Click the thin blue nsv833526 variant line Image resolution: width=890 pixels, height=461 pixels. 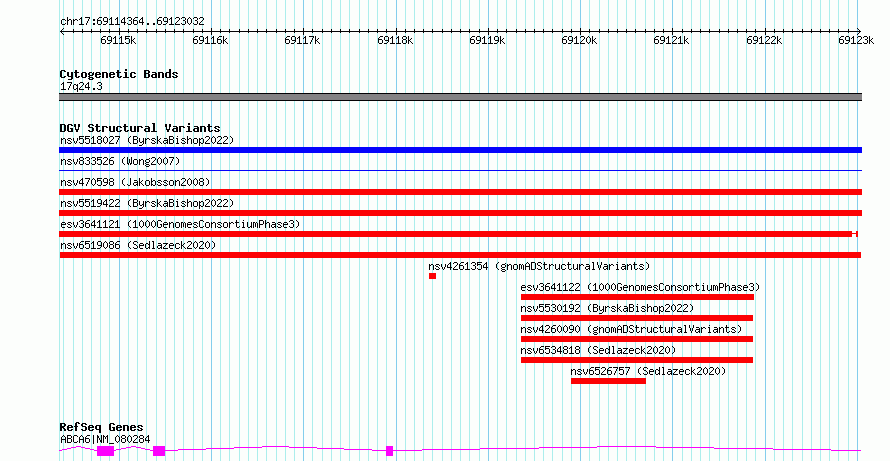(460, 170)
